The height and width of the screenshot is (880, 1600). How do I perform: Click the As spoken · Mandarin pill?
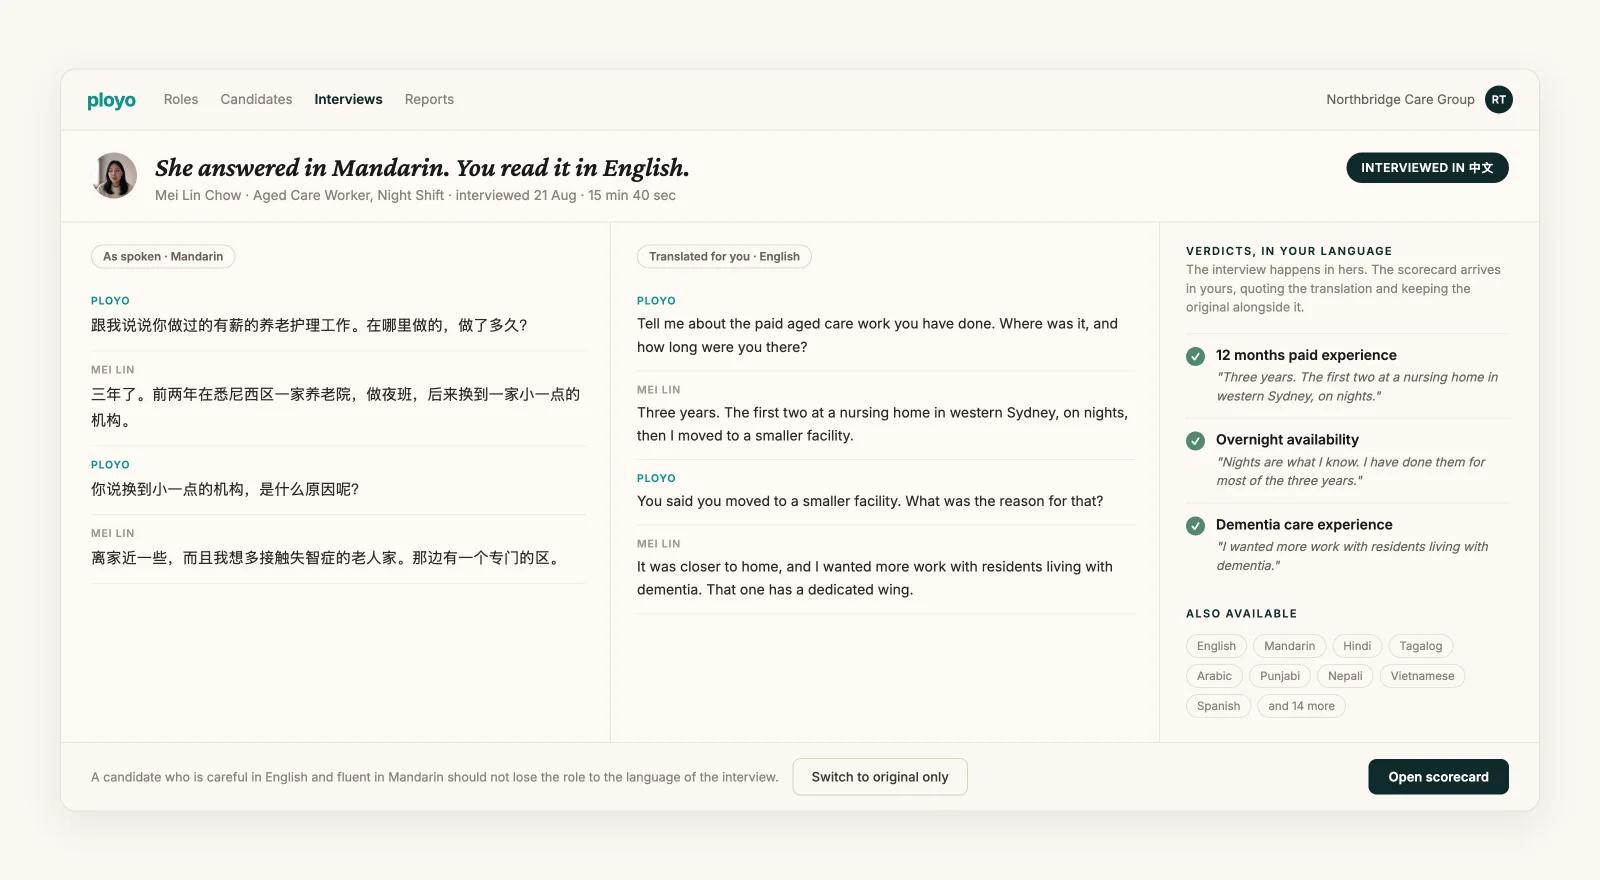pyautogui.click(x=163, y=256)
